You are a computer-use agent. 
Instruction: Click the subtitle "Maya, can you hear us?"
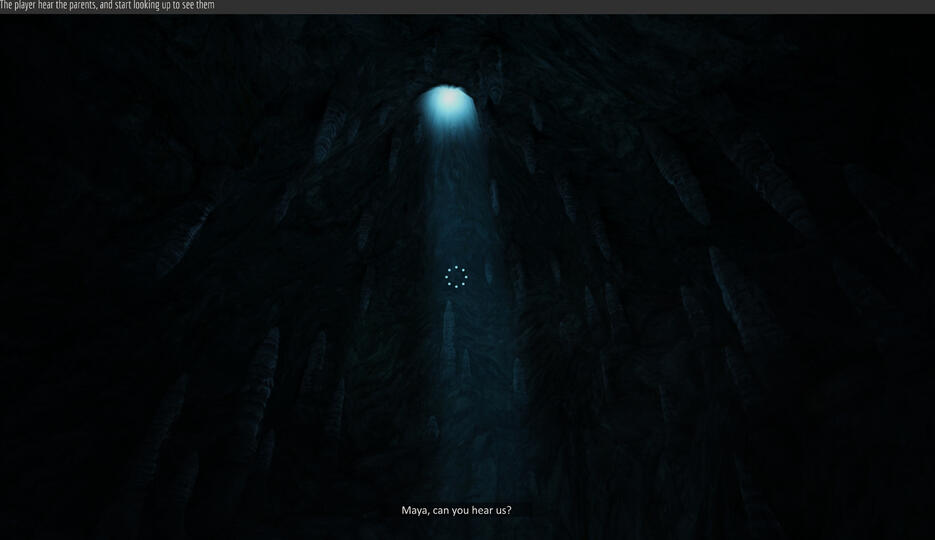(x=456, y=510)
